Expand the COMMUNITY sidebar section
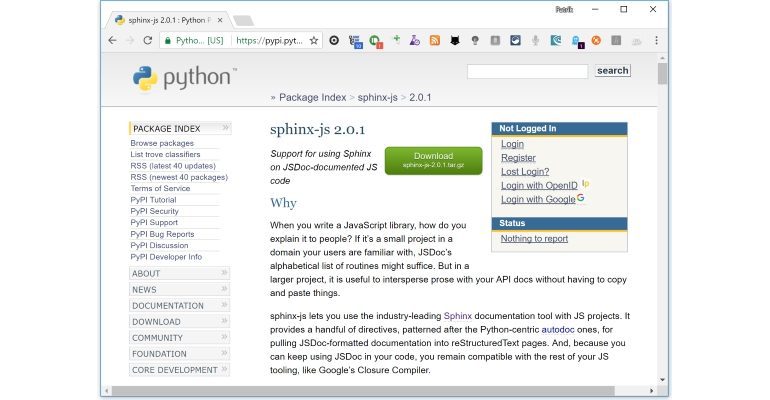The height and width of the screenshot is (400, 770). (179, 337)
